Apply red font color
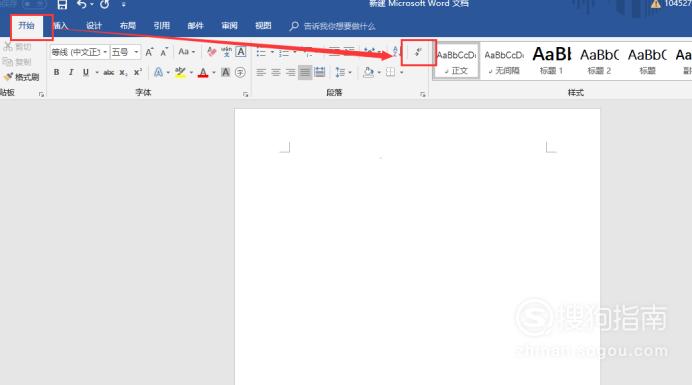Viewport: 692px width, 385px height. tap(203, 72)
